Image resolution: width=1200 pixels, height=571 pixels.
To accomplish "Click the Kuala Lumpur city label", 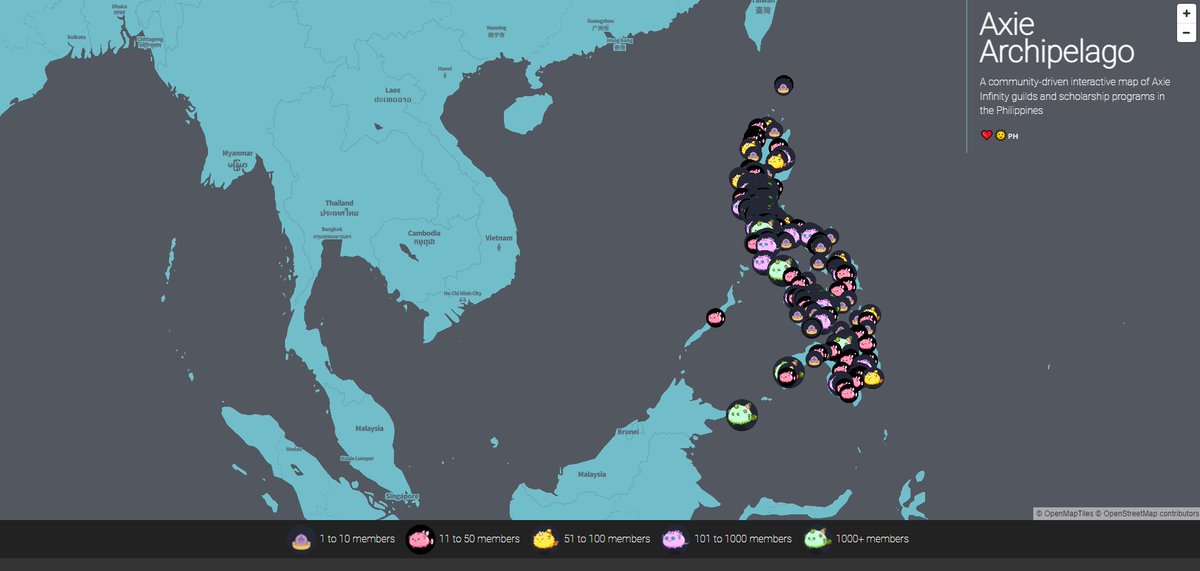I will [x=358, y=458].
